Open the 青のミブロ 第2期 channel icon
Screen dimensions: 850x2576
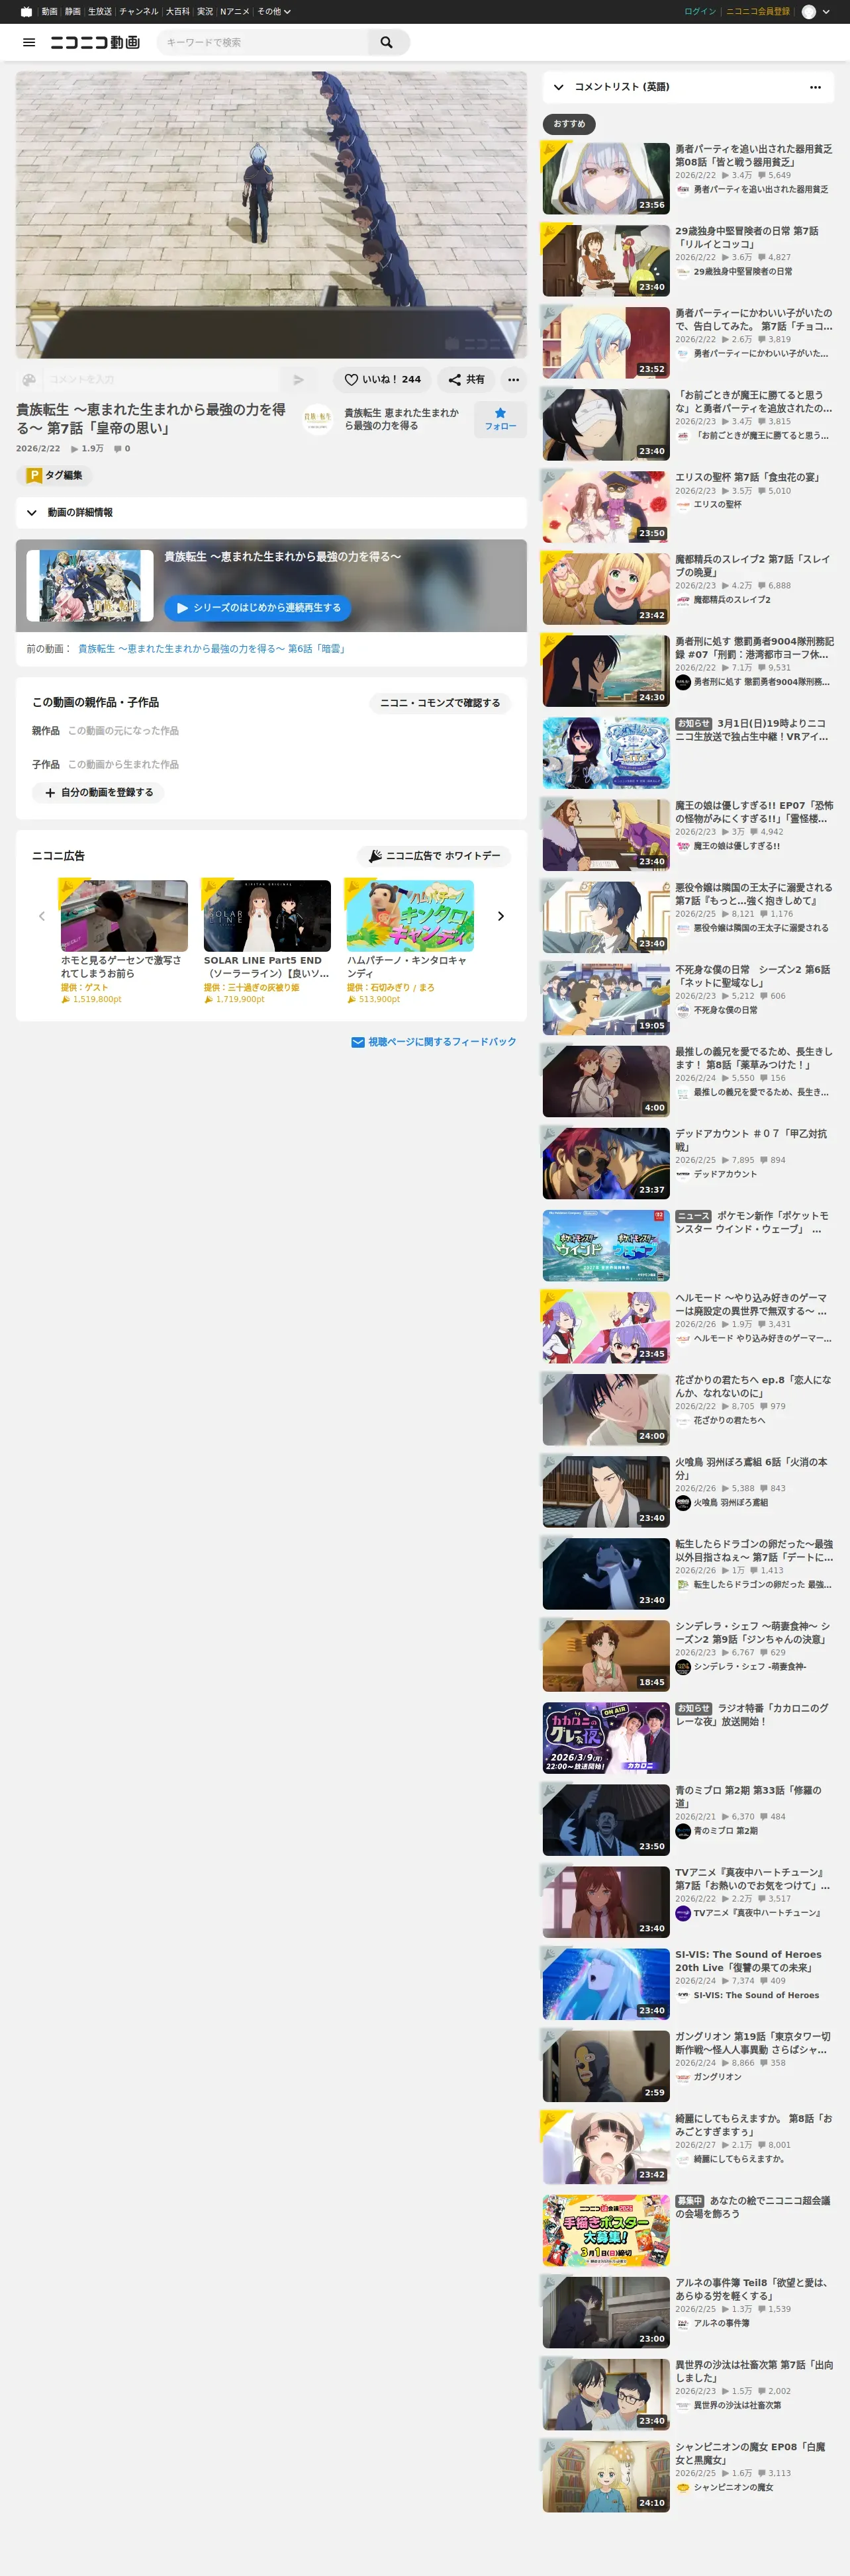[x=683, y=1831]
